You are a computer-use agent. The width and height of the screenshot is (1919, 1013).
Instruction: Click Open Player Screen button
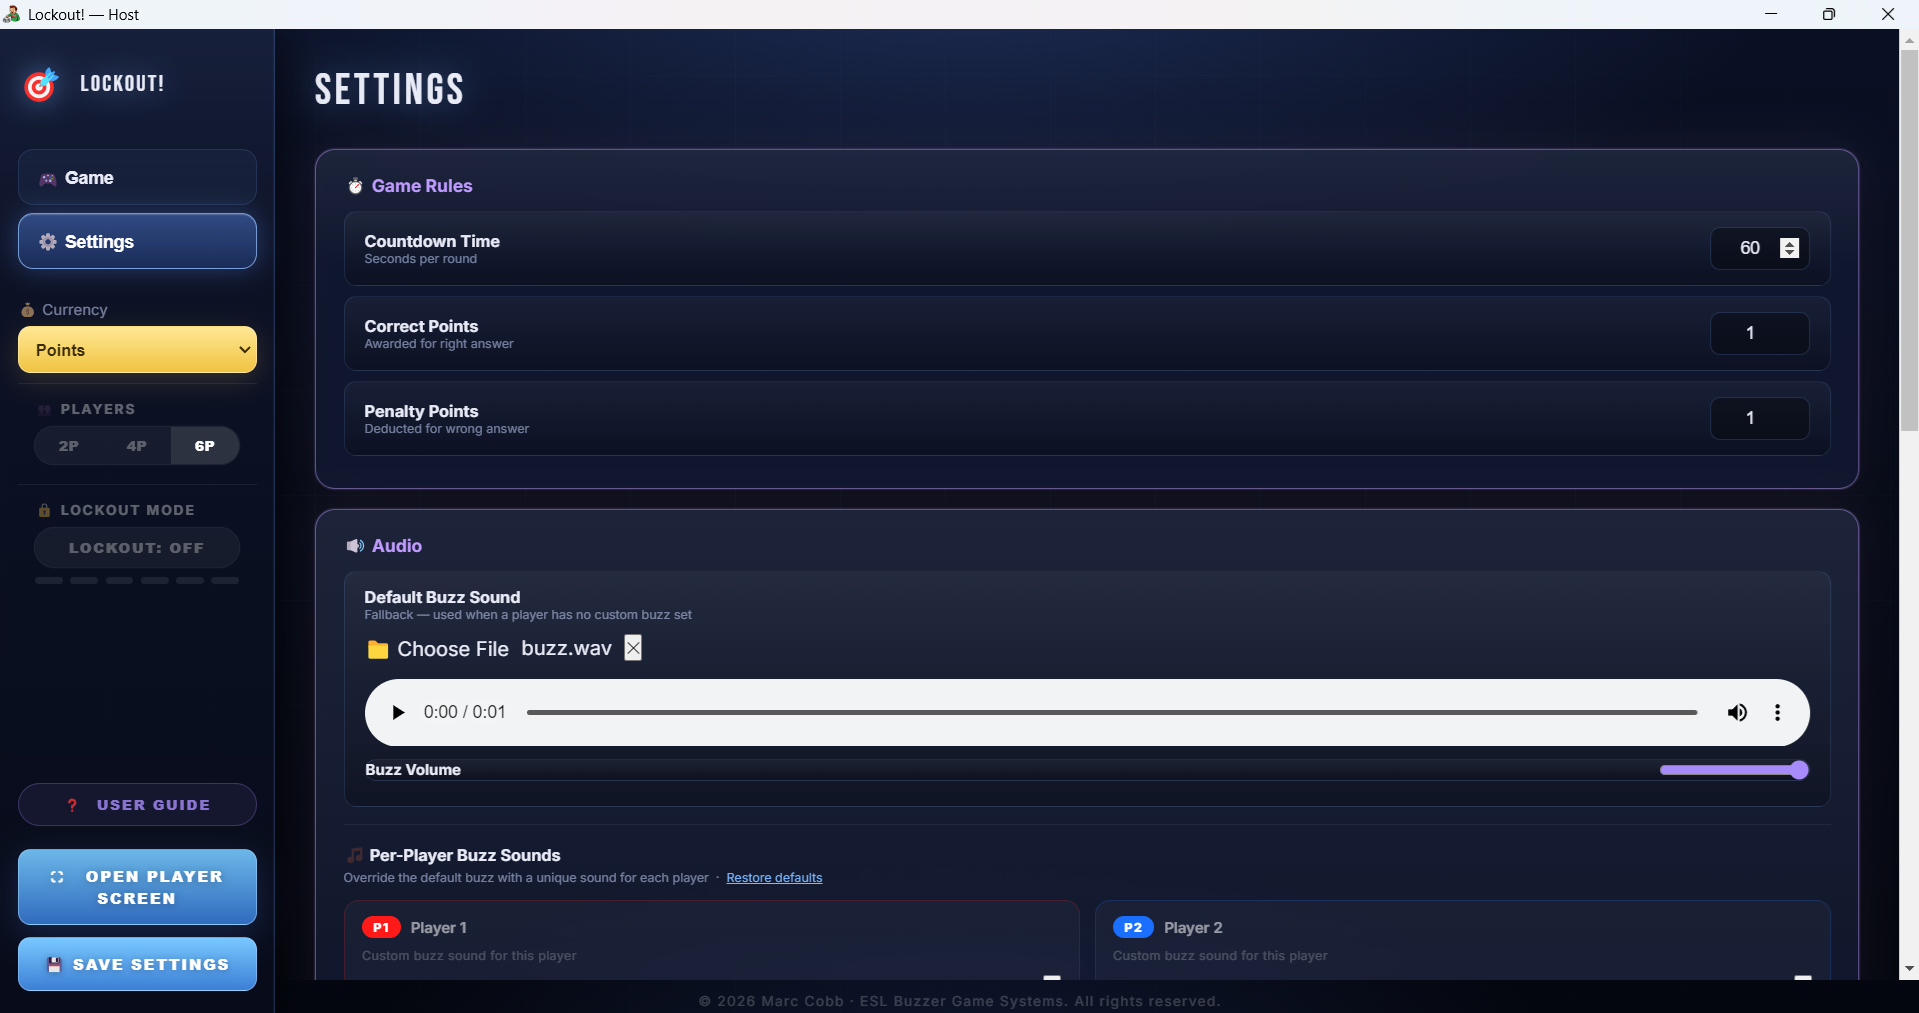[x=137, y=887]
